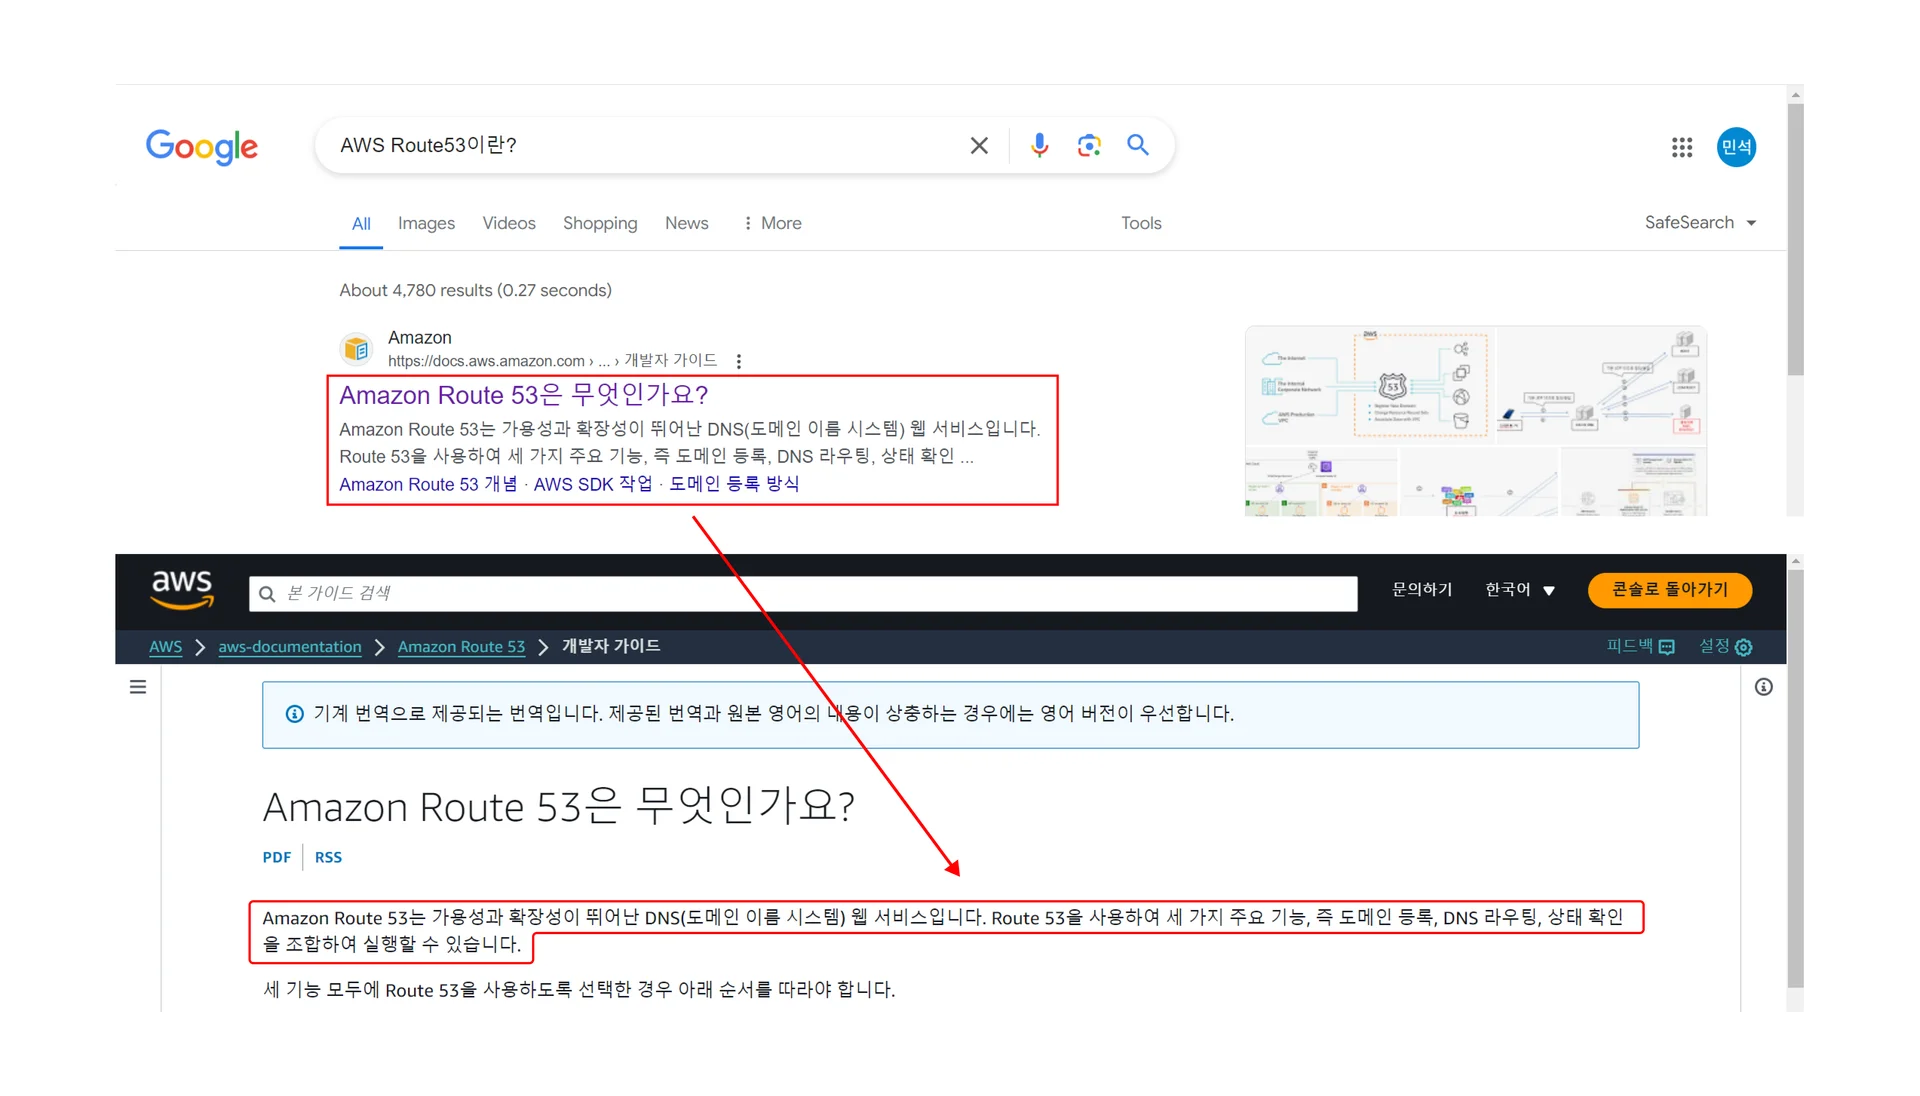This screenshot has height=1096, width=1920.
Task: Click the PDF link under the title
Action: 276,857
